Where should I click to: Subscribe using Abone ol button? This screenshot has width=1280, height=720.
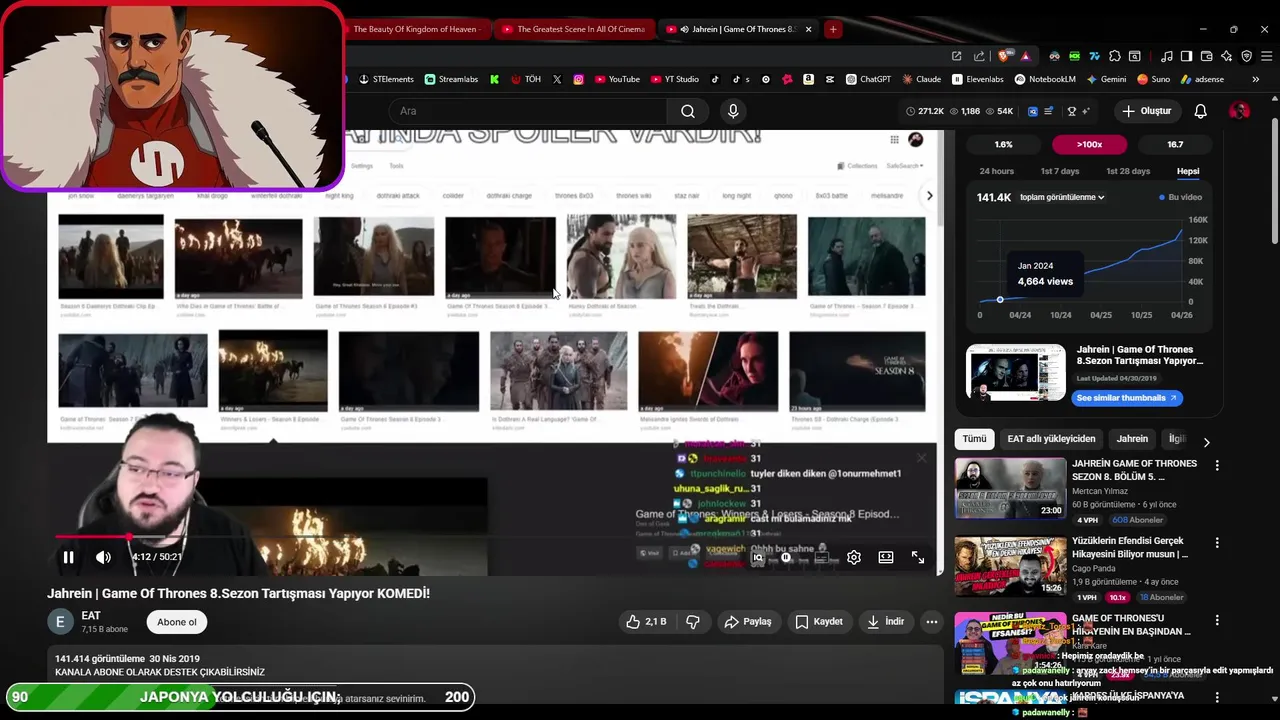click(177, 622)
